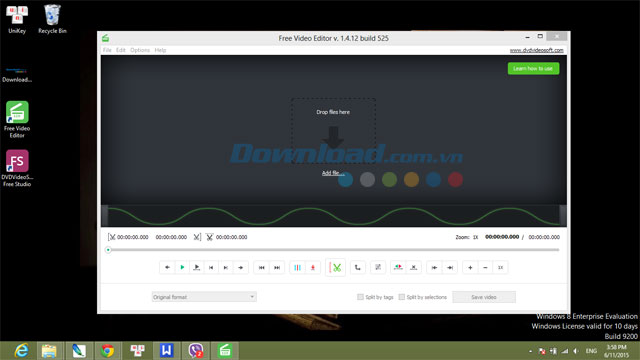
Task: Open Internet Explorer from the taskbar
Action: click(21, 351)
